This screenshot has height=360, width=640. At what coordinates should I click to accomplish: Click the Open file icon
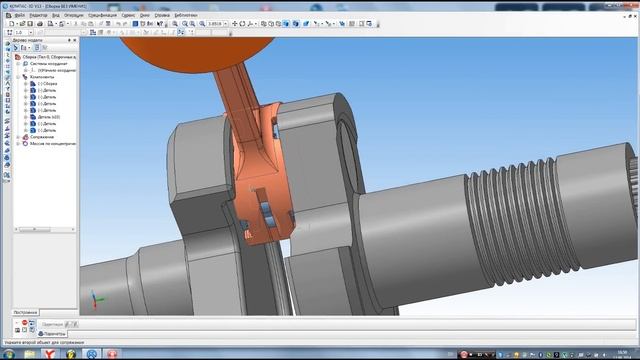coord(22,24)
